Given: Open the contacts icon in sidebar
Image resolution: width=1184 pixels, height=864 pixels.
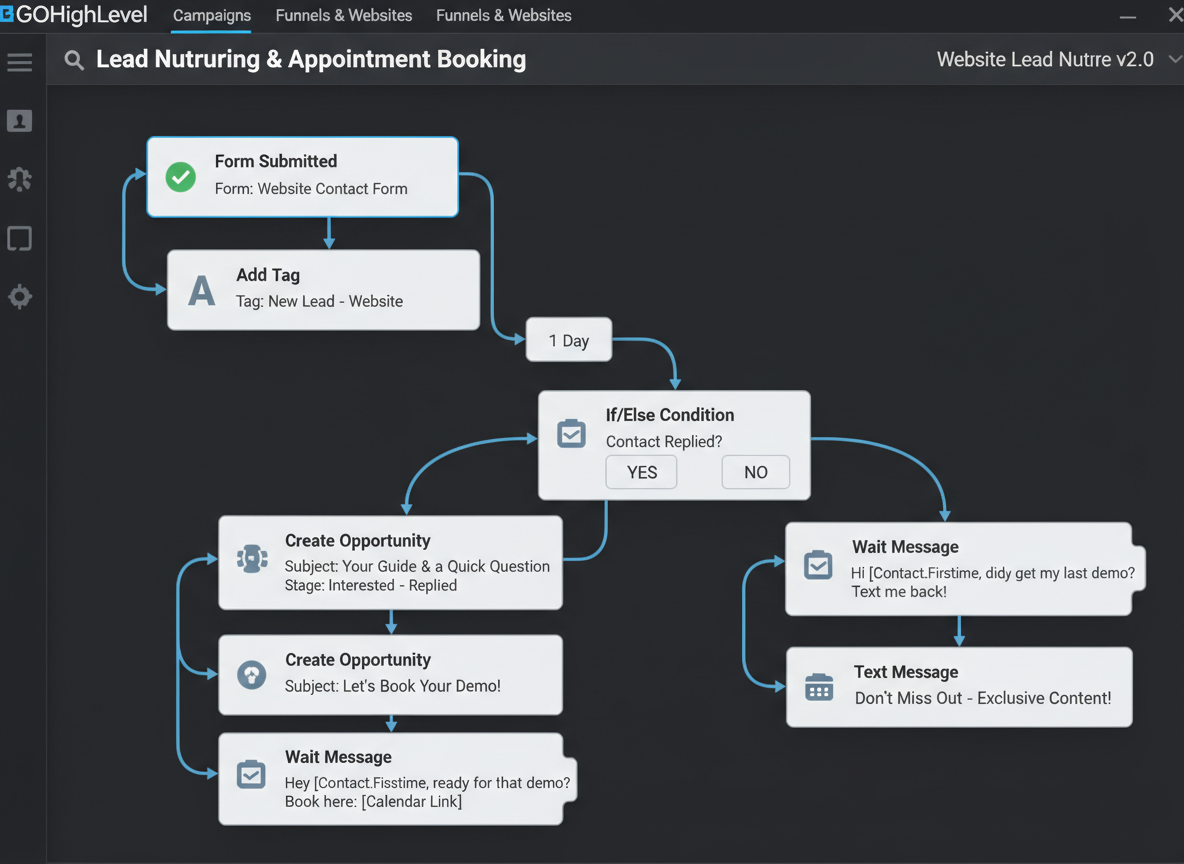Looking at the screenshot, I should point(20,121).
